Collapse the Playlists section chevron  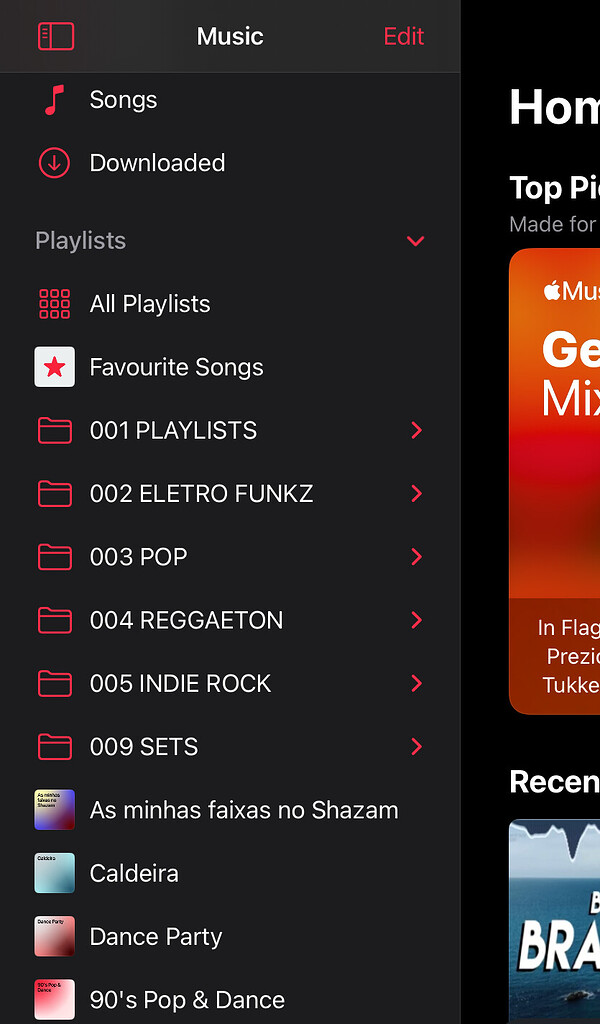pos(415,241)
